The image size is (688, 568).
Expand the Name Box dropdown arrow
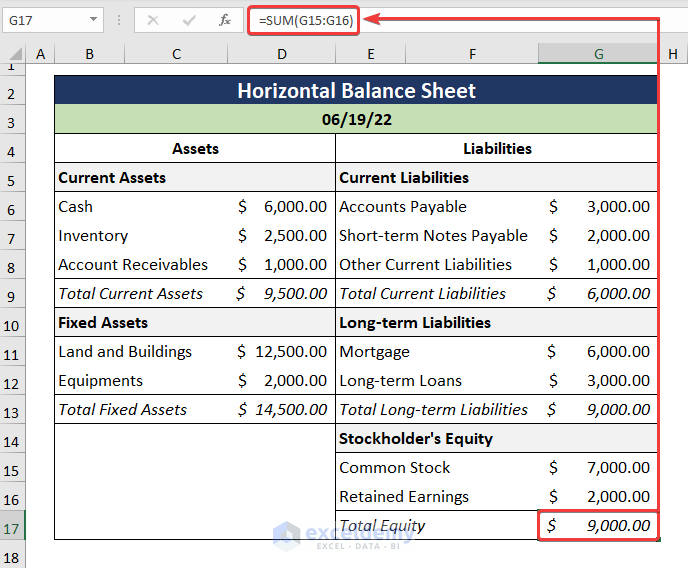tap(94, 19)
